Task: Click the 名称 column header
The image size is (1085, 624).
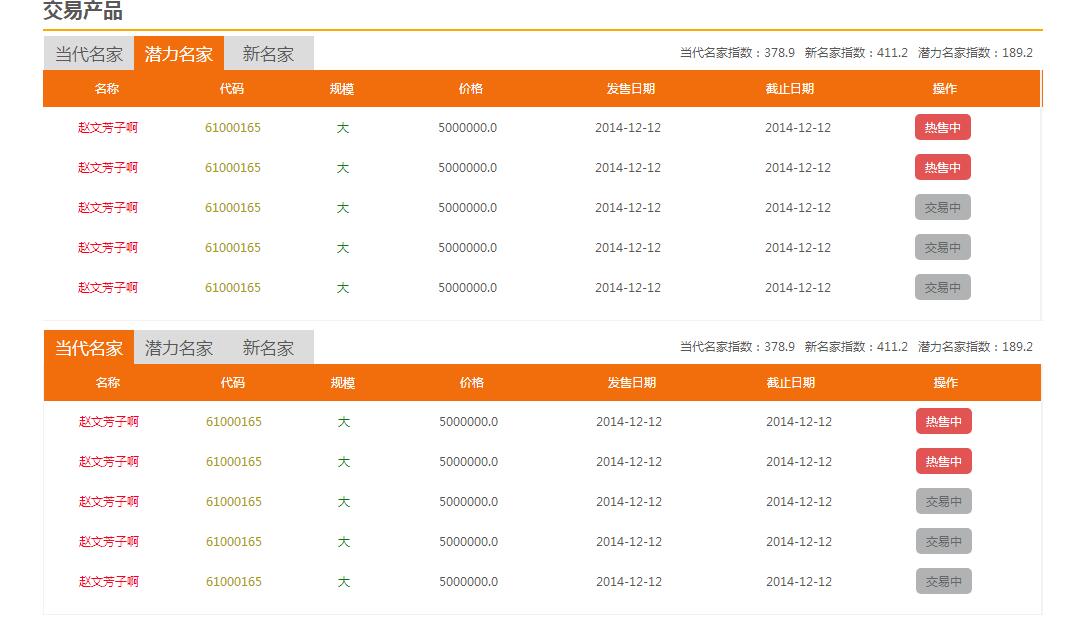Action: coord(107,88)
